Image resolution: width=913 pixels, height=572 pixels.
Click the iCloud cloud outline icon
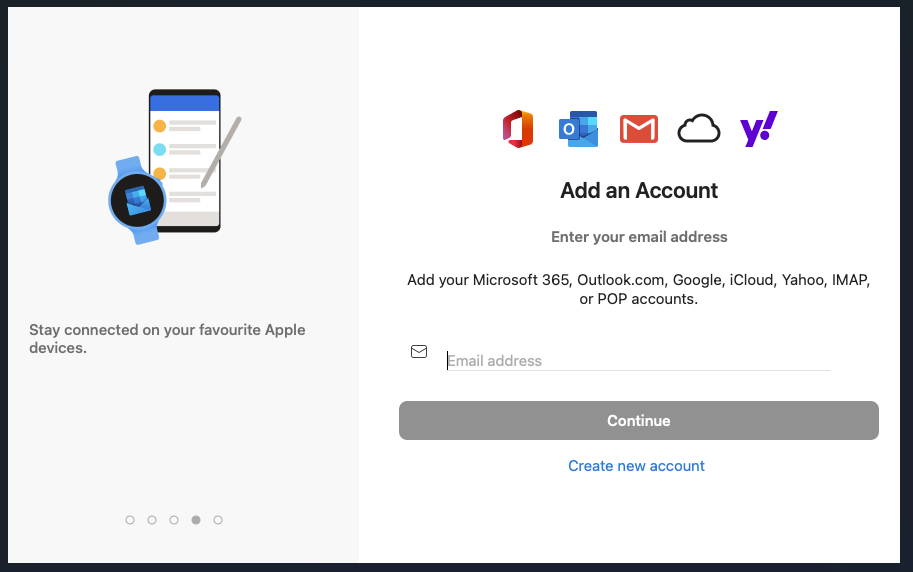pos(699,129)
